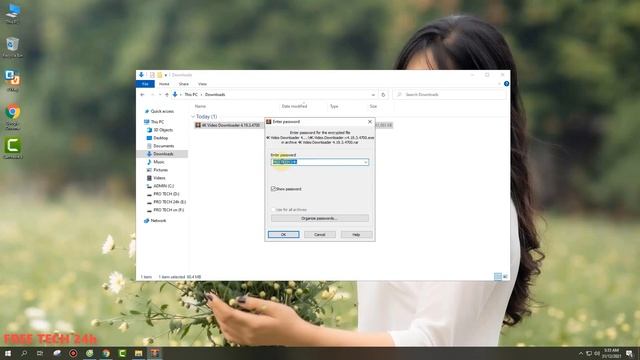Cancel the Enter password dialog
Screen dimensions: 640x360
tap(320, 234)
